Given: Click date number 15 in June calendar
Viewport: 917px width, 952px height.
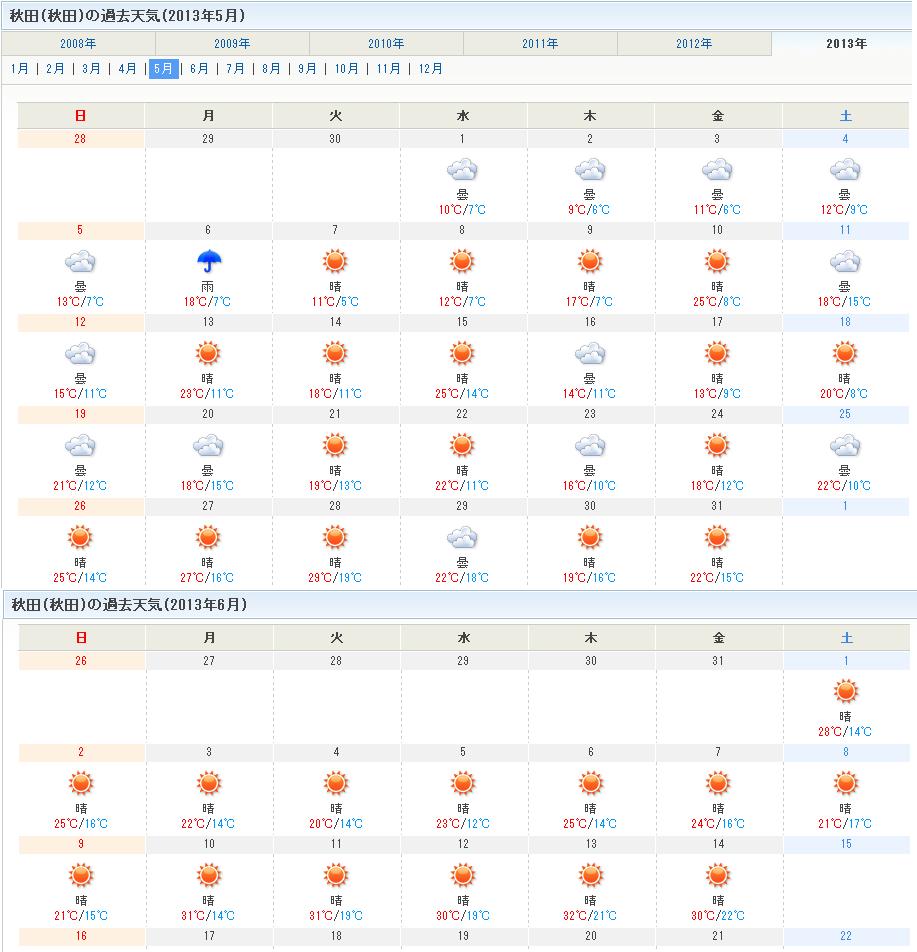Looking at the screenshot, I should (846, 844).
